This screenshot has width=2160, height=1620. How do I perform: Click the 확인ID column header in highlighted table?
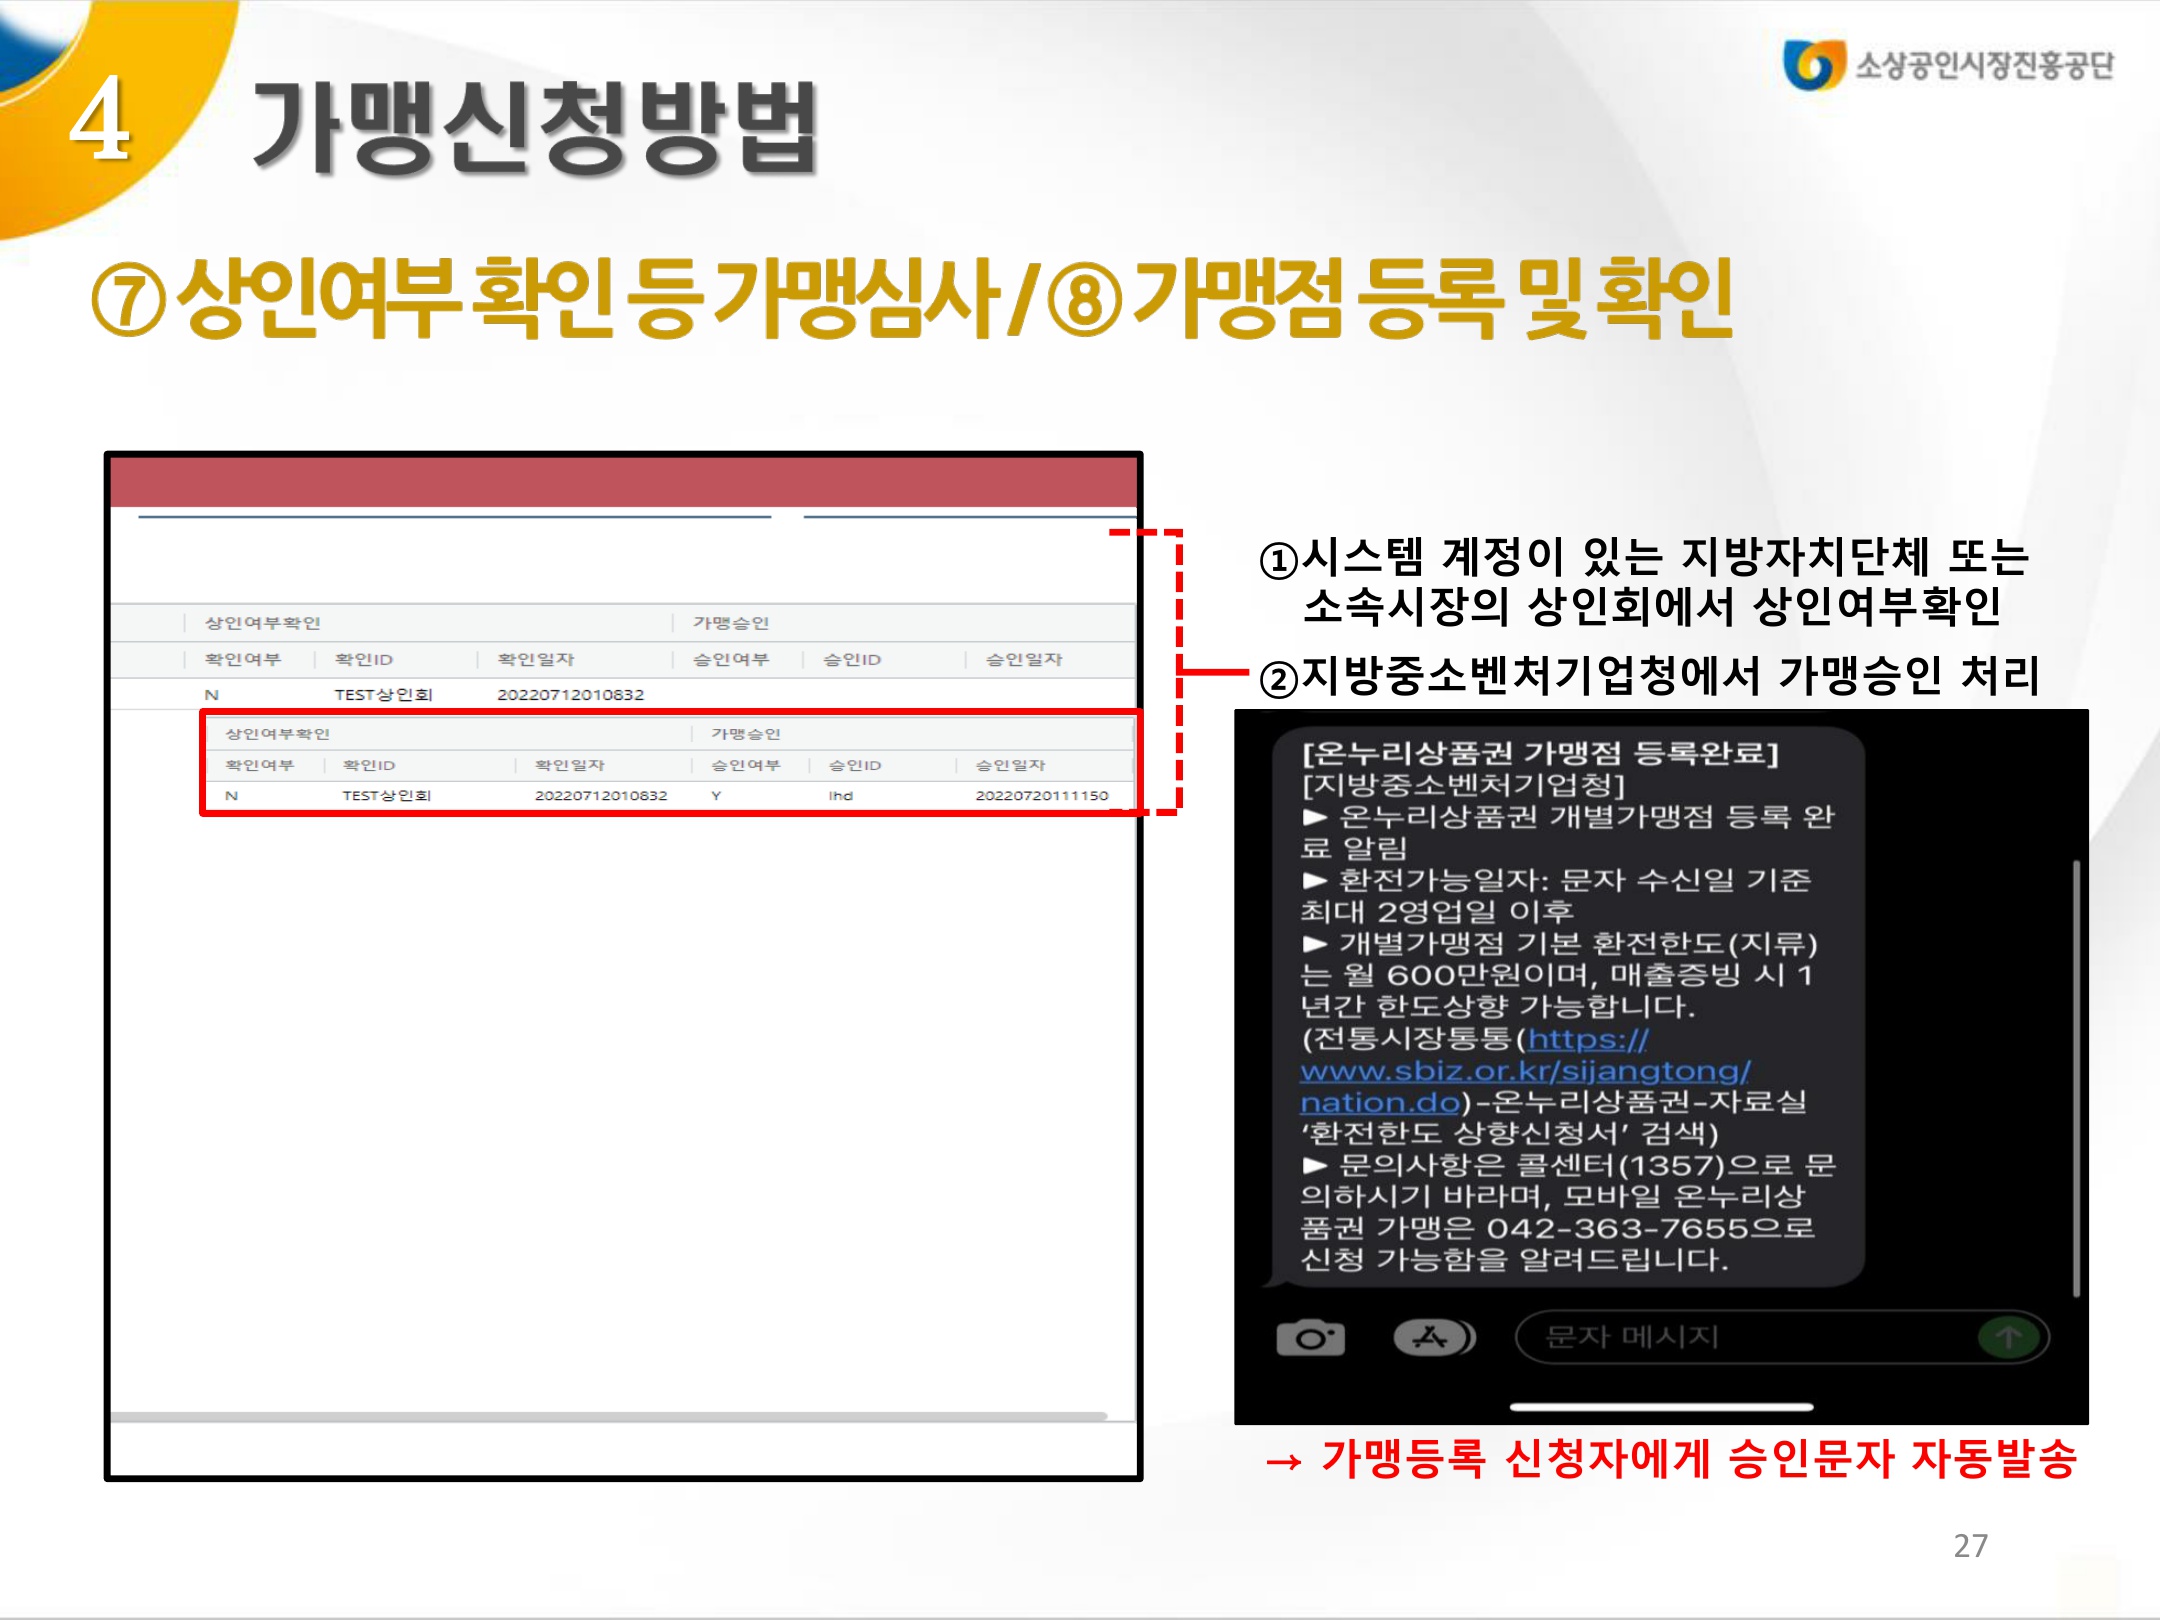tap(369, 765)
